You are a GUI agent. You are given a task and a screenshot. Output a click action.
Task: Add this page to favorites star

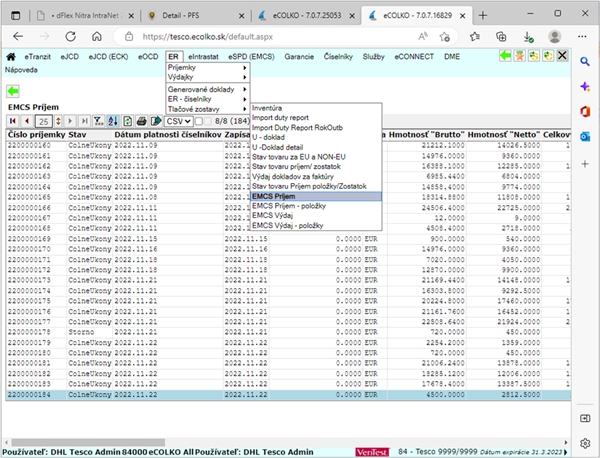(444, 37)
